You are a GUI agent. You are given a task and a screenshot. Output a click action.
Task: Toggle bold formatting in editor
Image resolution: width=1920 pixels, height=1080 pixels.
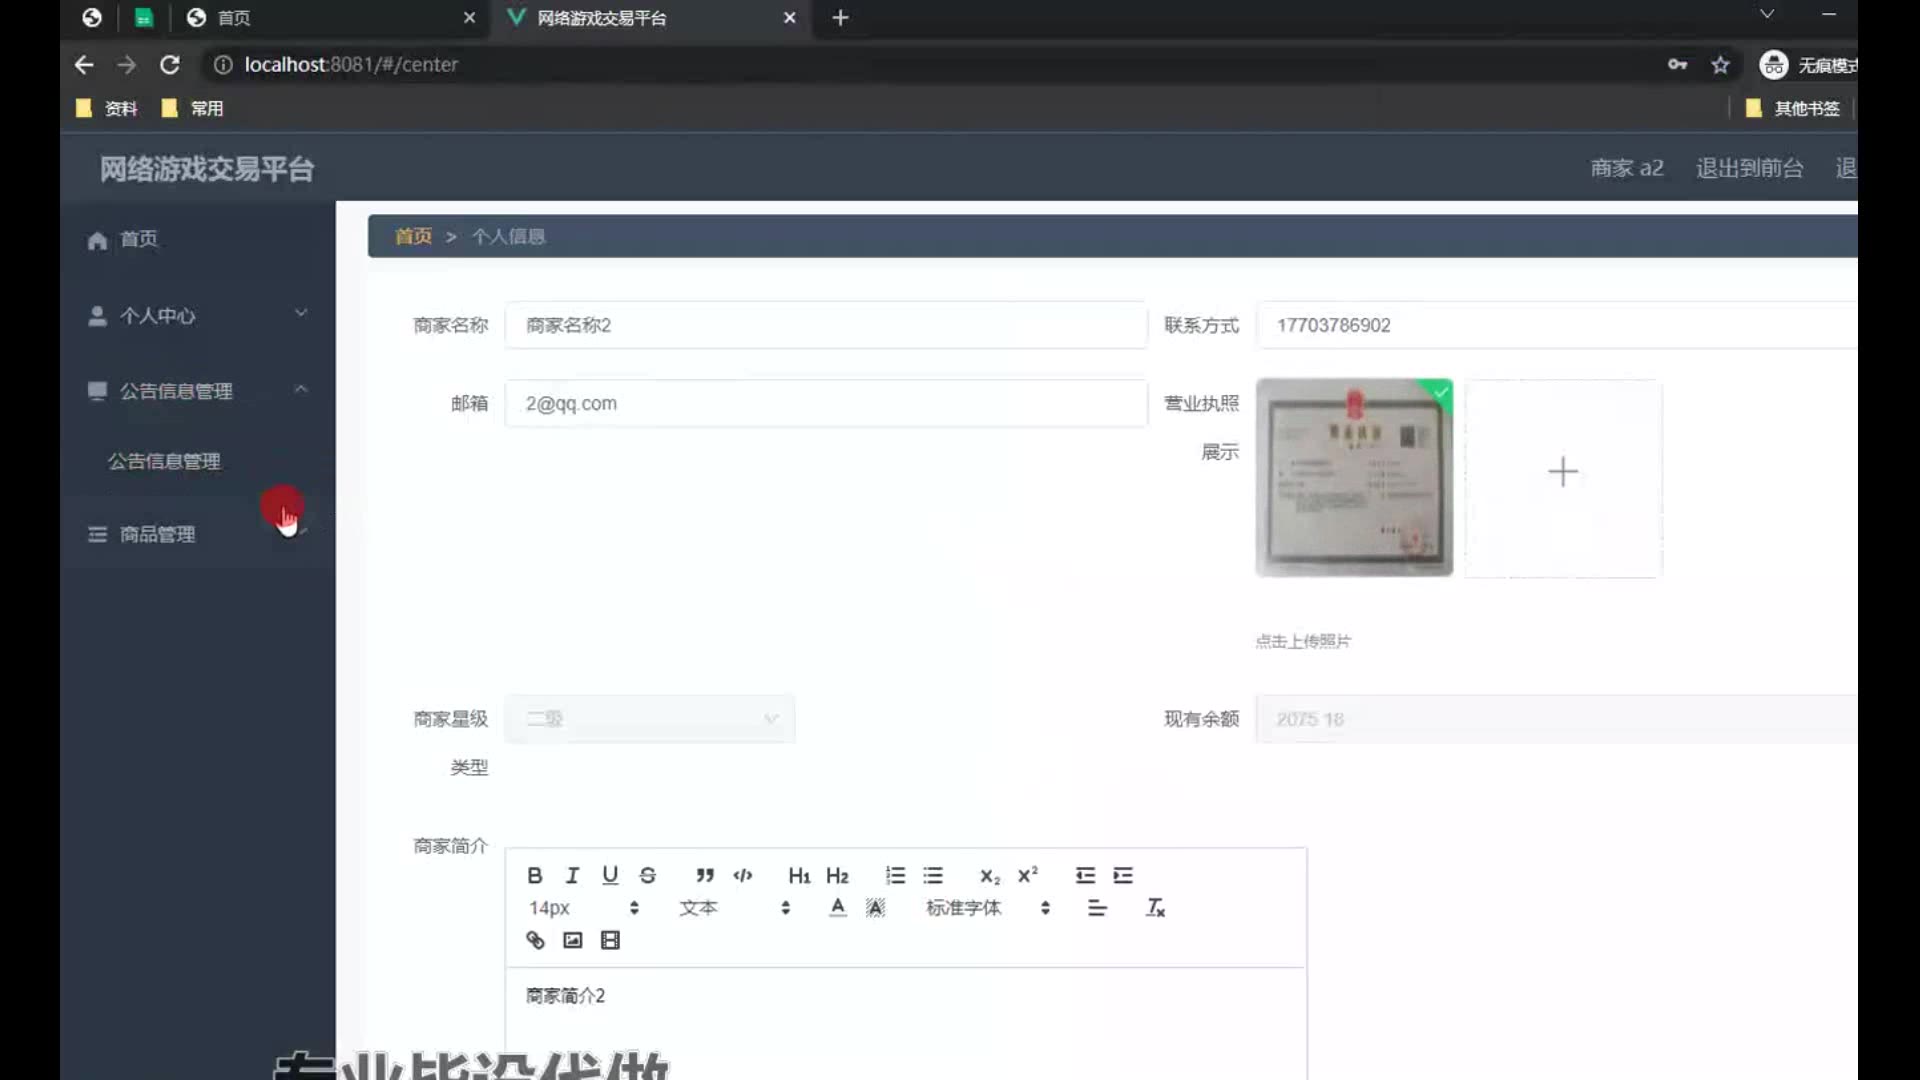[x=535, y=876]
